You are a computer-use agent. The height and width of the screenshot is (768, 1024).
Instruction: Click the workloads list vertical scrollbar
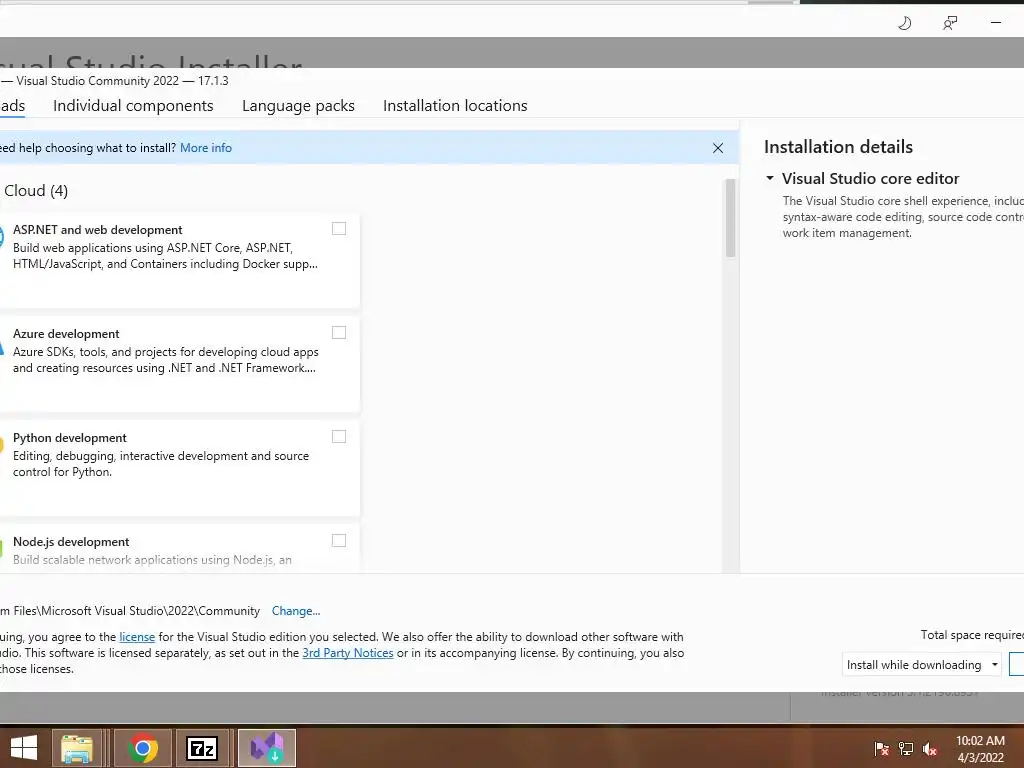tap(730, 218)
